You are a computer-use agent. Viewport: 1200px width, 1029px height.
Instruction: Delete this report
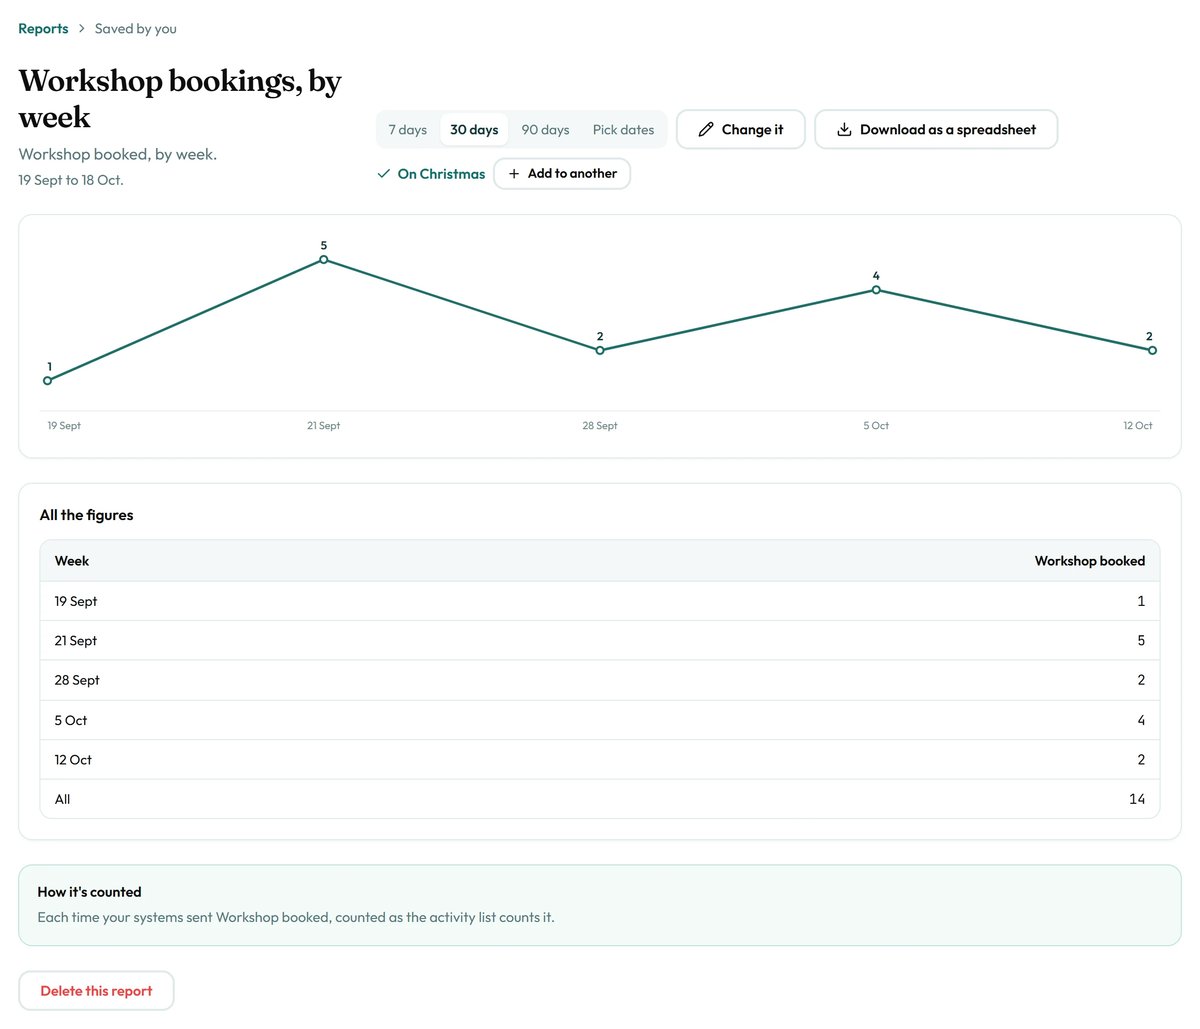(x=96, y=991)
